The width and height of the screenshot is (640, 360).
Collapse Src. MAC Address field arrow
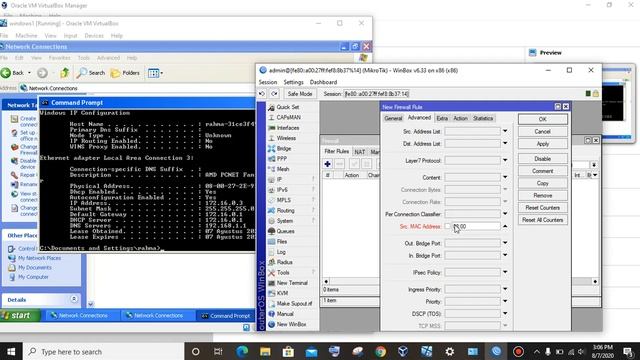[x=505, y=226]
